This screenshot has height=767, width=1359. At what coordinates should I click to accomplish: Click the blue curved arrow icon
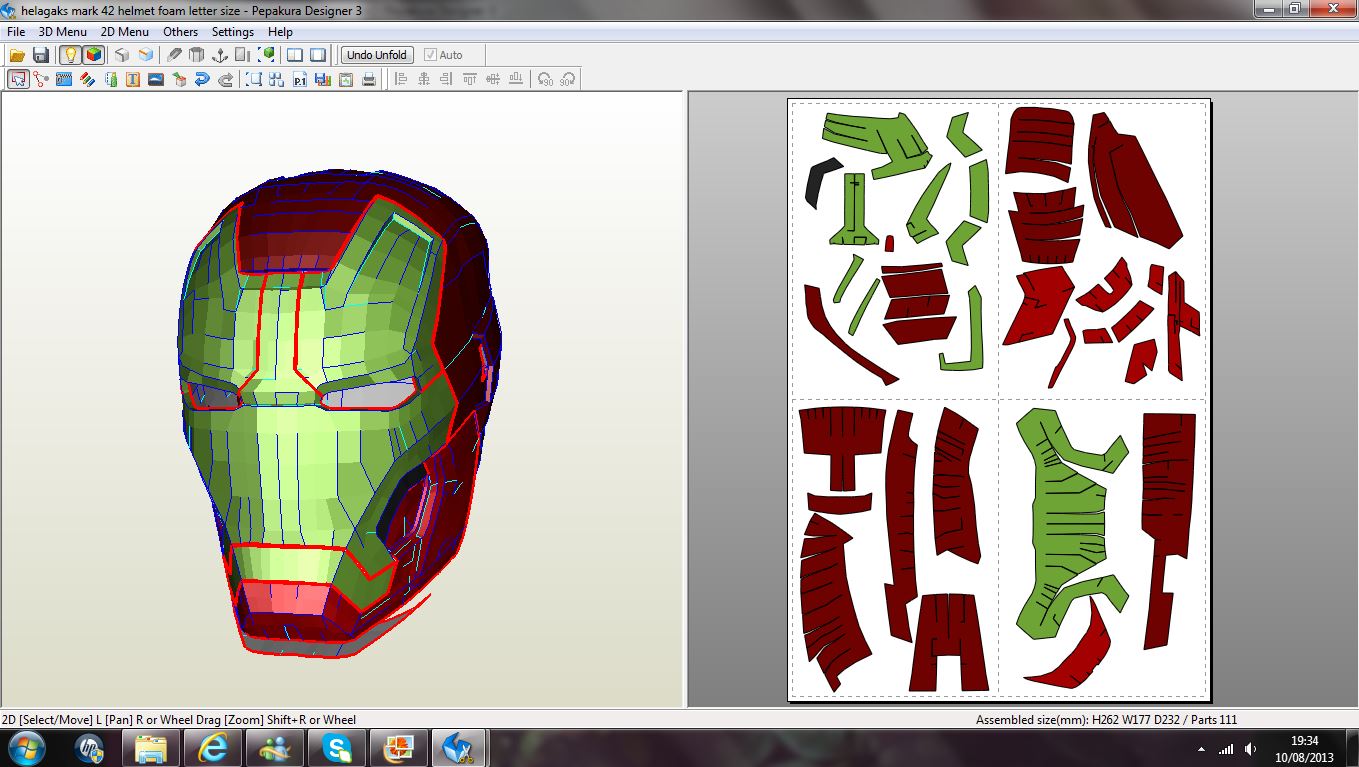(202, 79)
